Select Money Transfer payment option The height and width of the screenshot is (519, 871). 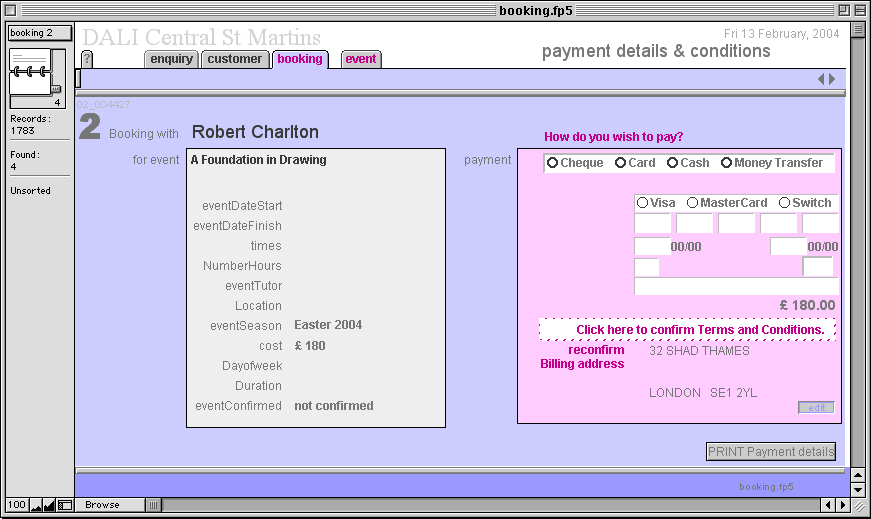point(726,163)
